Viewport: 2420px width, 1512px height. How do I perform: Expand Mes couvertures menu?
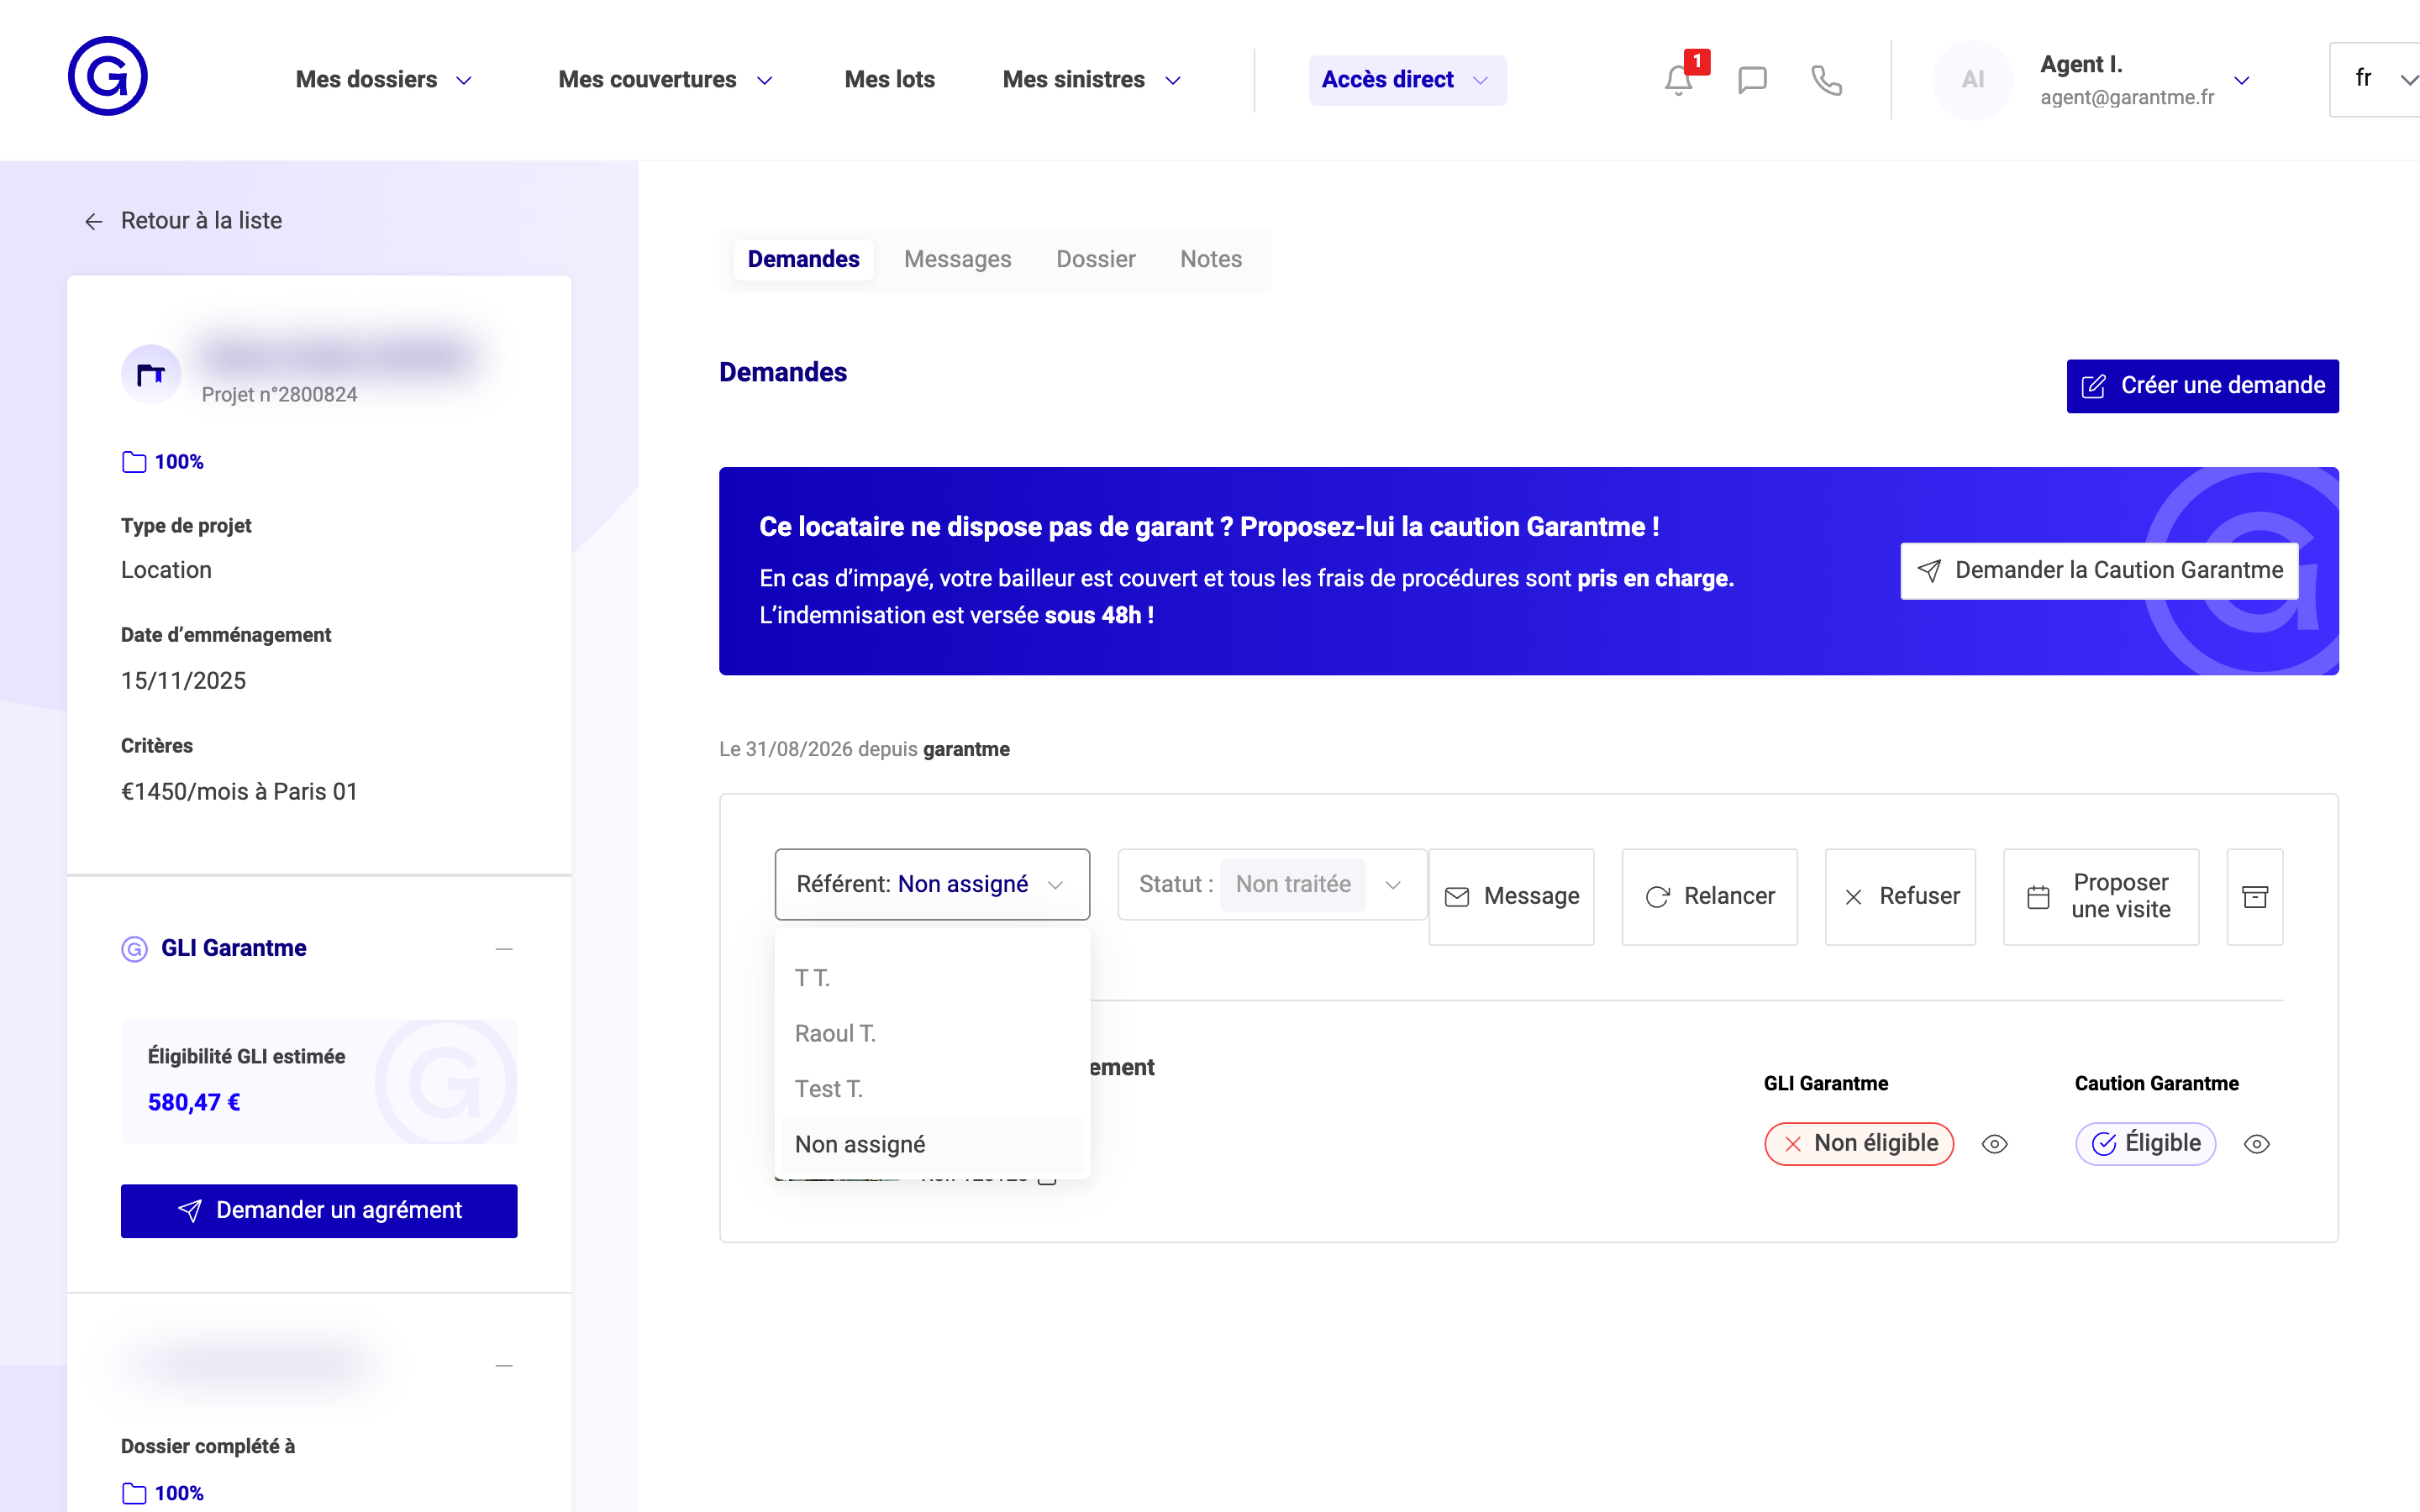click(666, 80)
